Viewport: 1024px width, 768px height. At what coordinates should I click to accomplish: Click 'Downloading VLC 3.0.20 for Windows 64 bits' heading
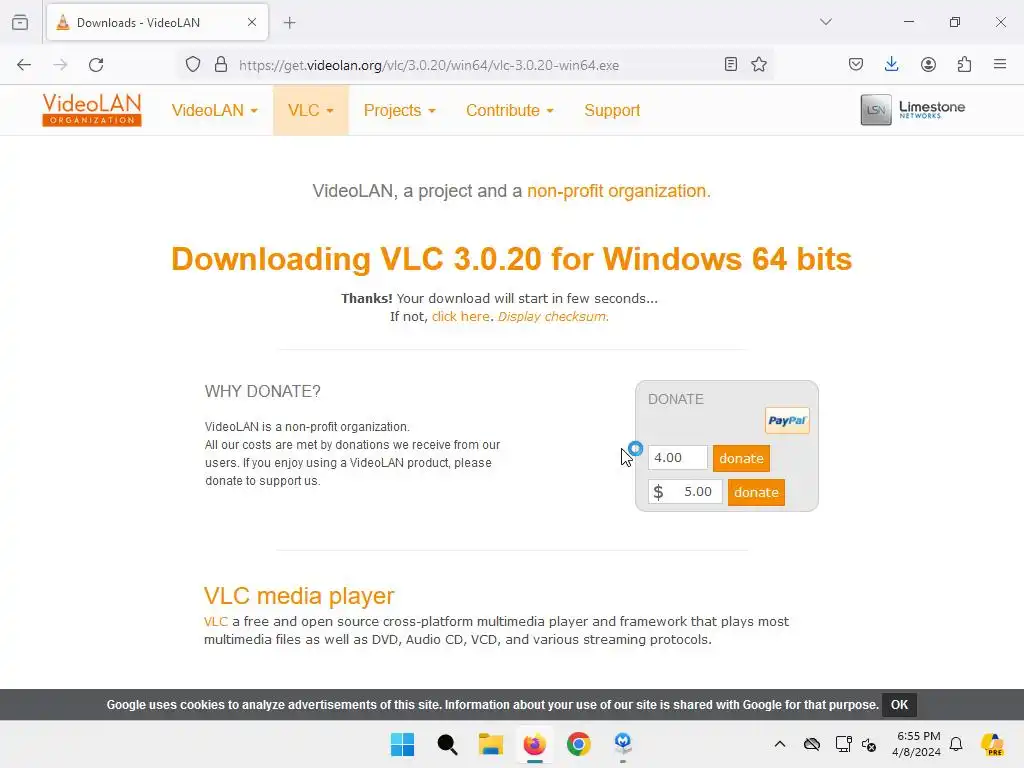pyautogui.click(x=511, y=259)
